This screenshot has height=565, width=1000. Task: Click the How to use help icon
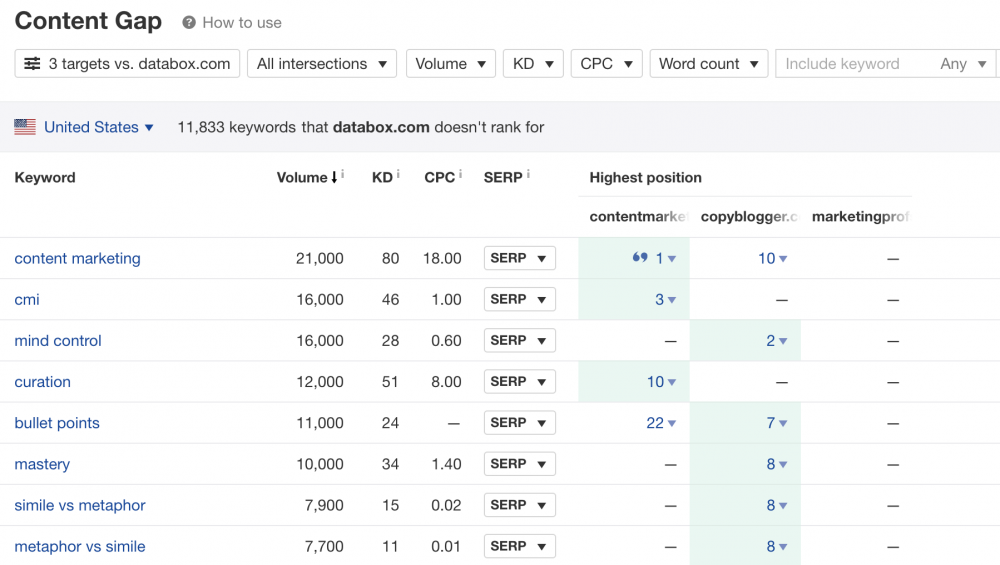189,22
